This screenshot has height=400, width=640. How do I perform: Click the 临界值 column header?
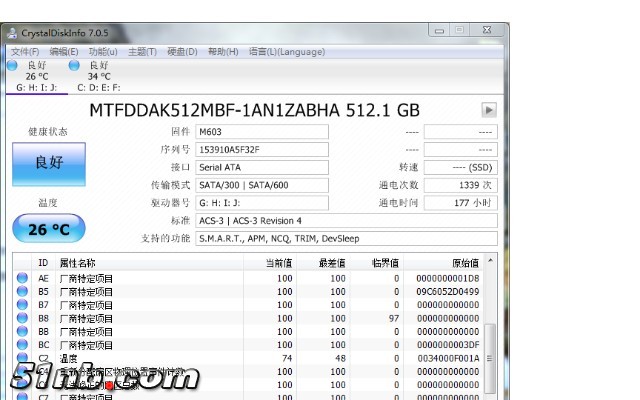pyautogui.click(x=376, y=263)
